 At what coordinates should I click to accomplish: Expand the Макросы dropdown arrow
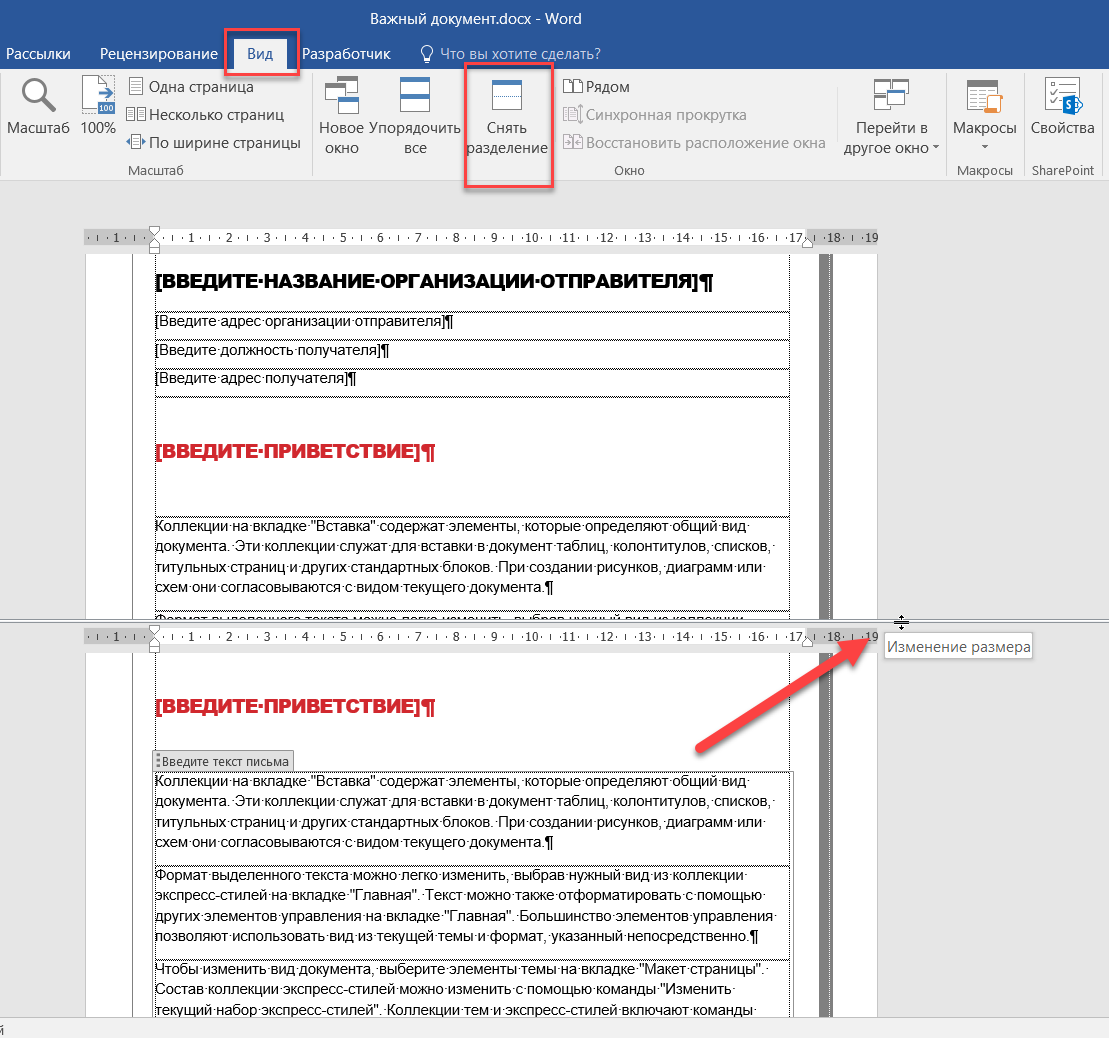click(985, 147)
